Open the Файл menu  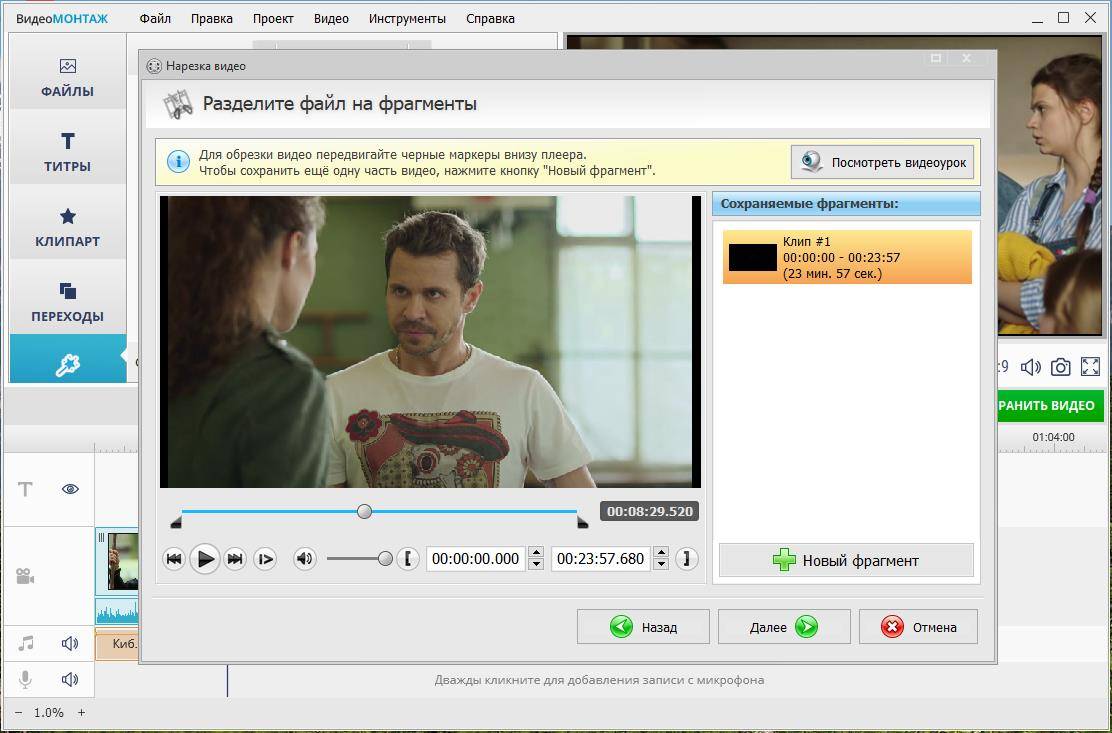(155, 18)
